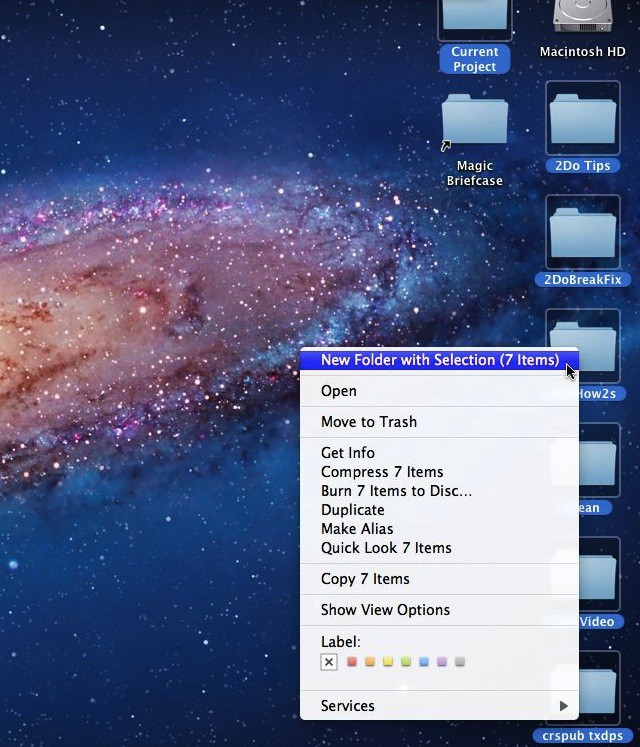640x747 pixels.
Task: Select Compress 7 Items
Action: click(x=382, y=472)
